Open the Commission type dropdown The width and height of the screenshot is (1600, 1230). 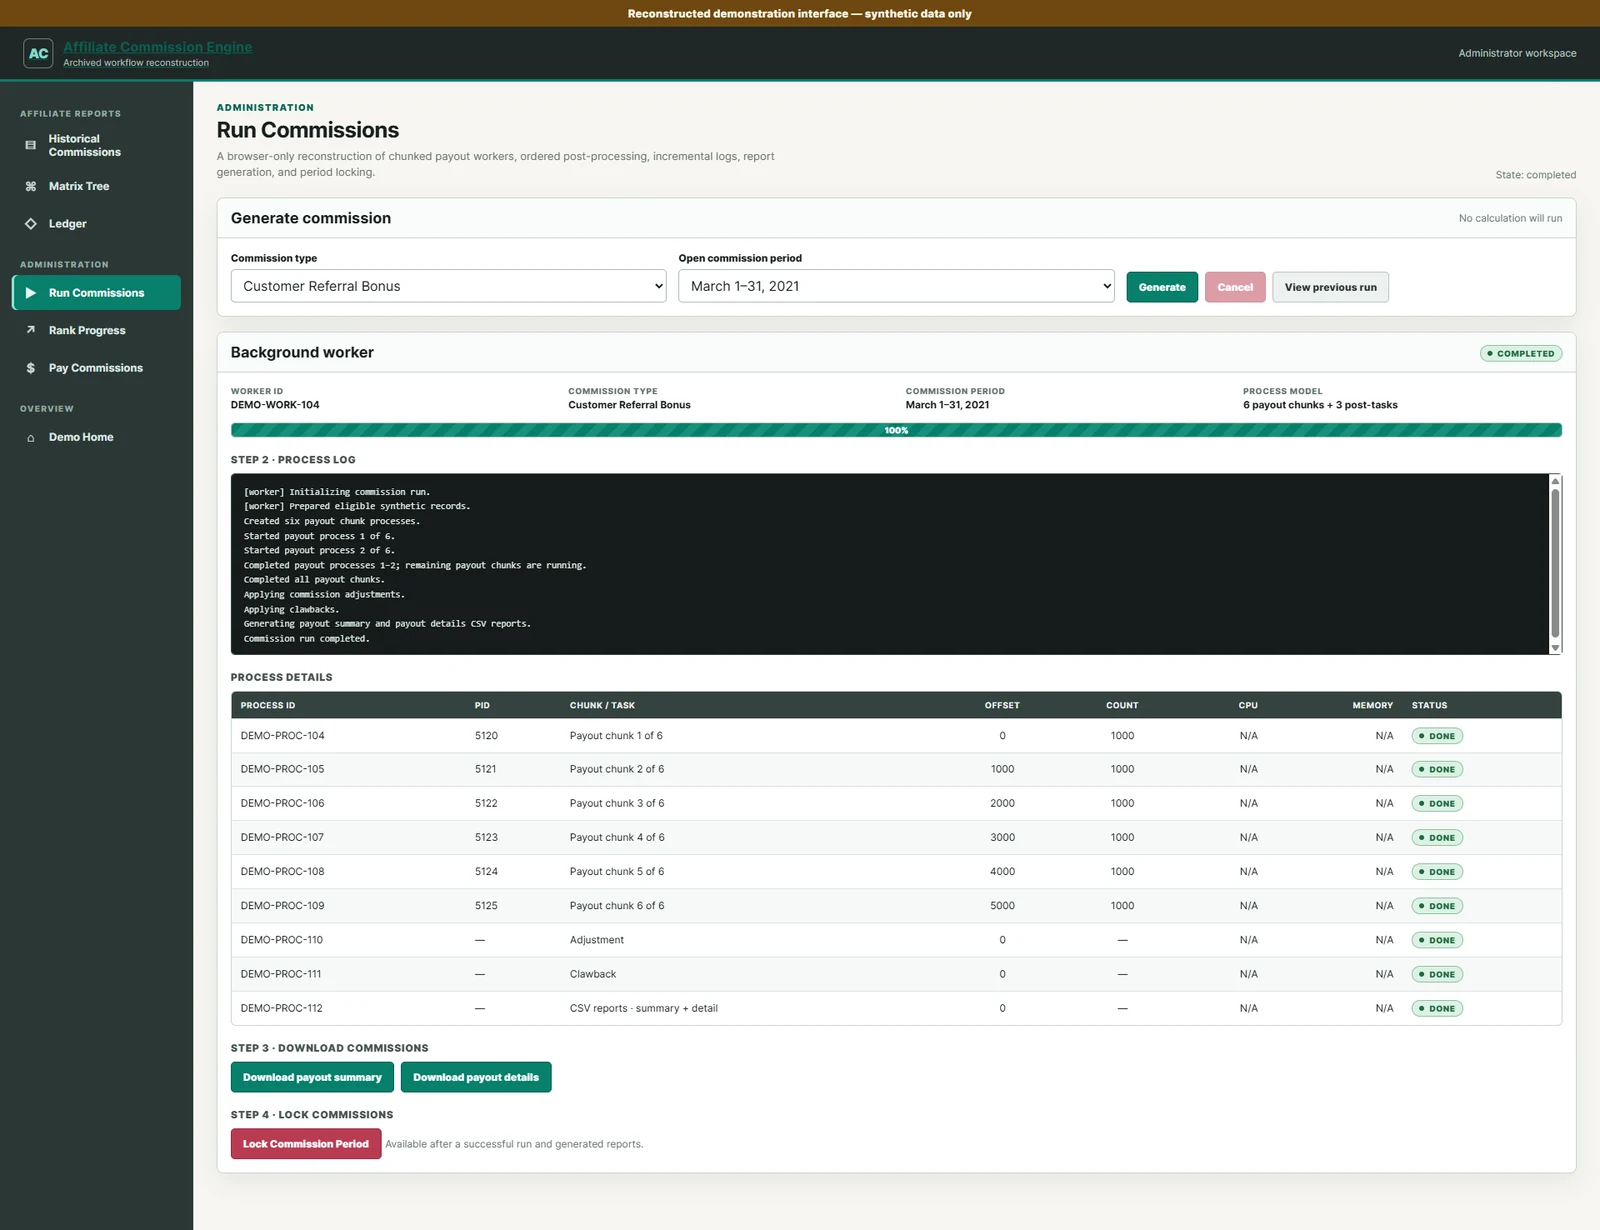pos(448,286)
